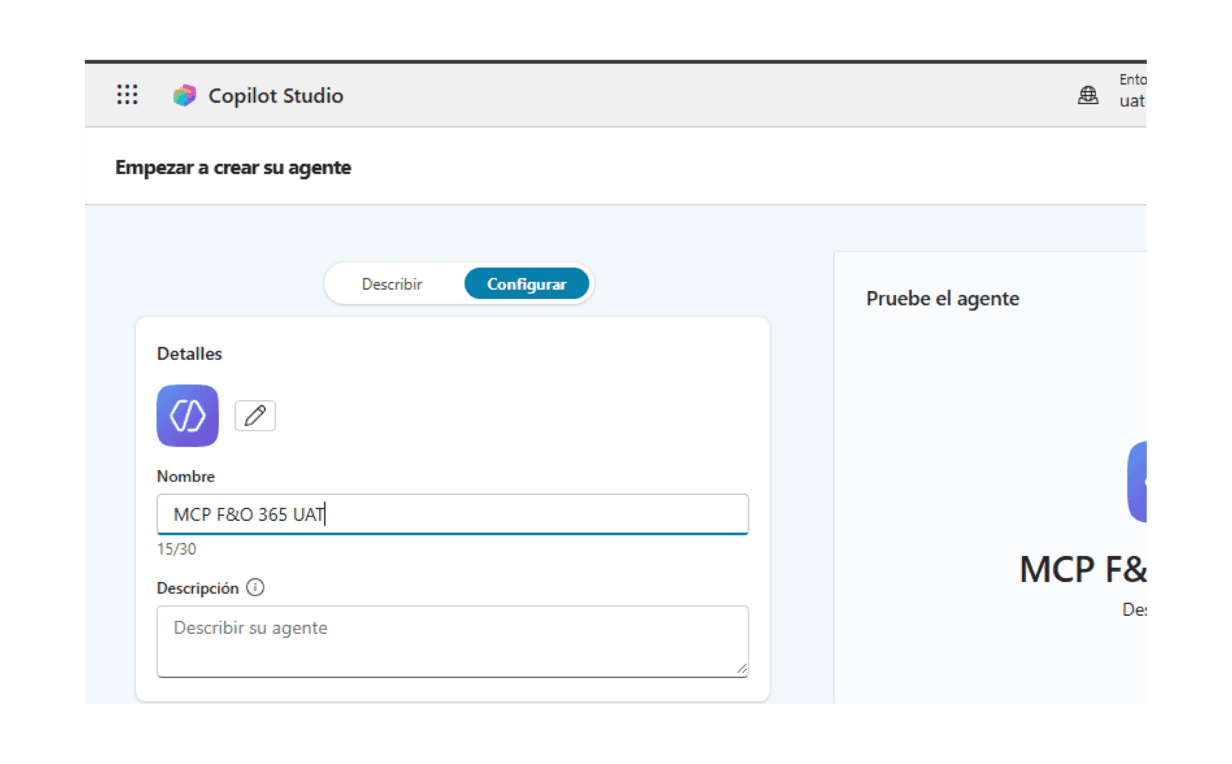The width and height of the screenshot is (1232, 764).
Task: Open the uat environment selector
Action: click(1132, 101)
